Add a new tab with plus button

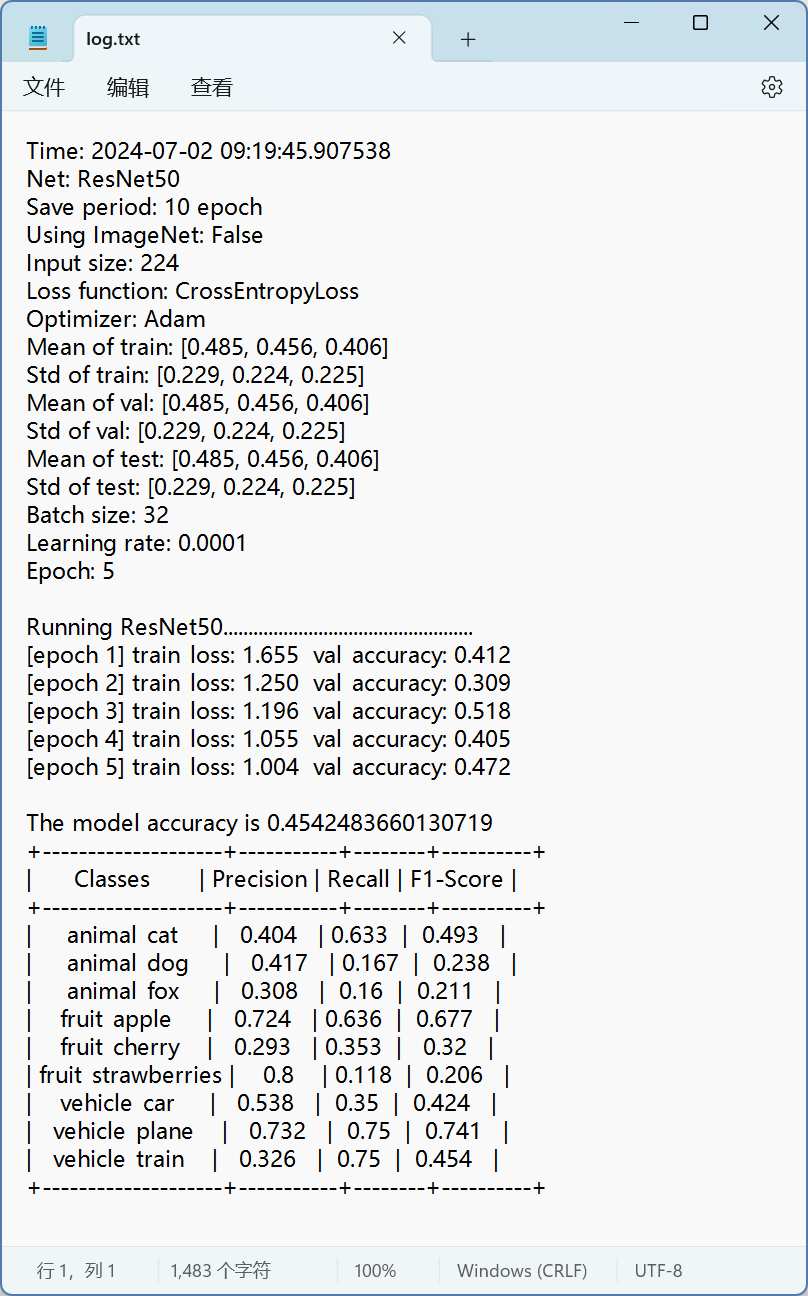(468, 39)
